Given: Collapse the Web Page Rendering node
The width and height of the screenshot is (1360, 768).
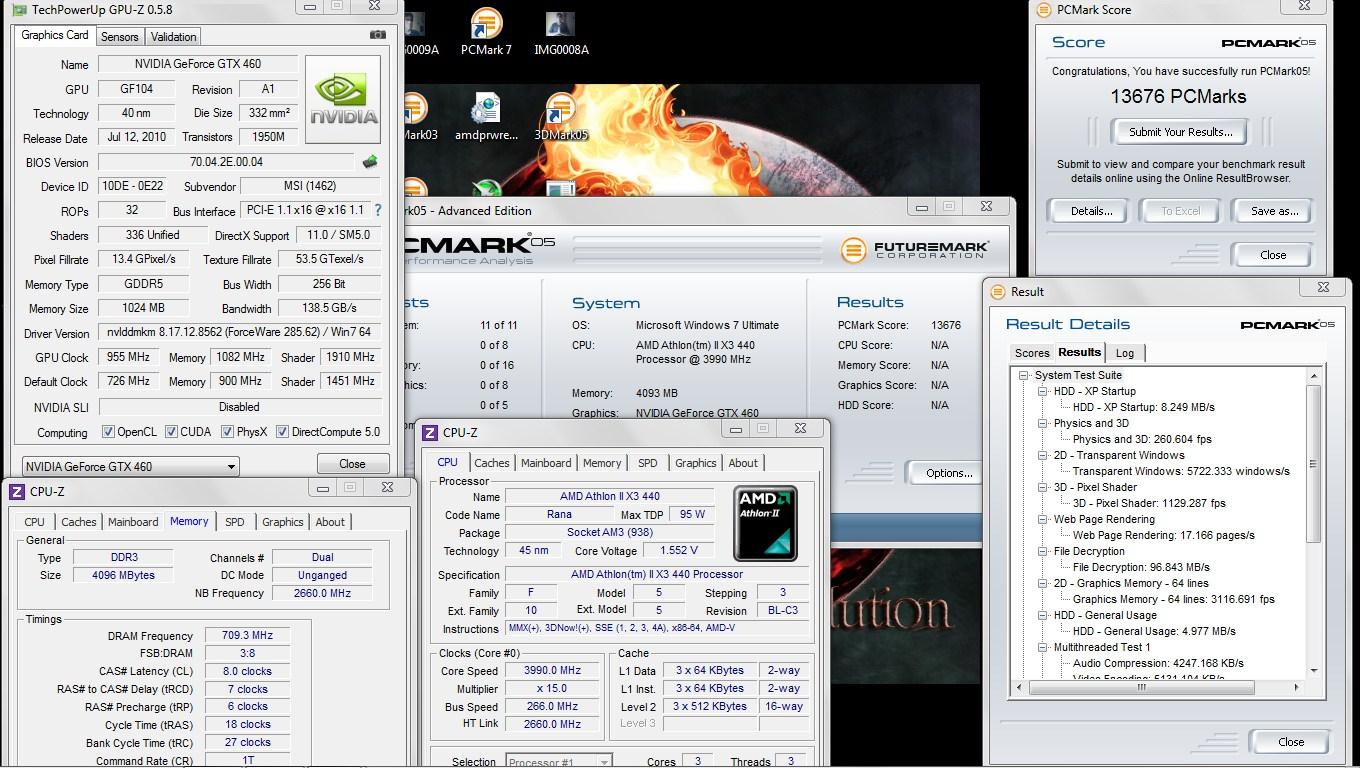Looking at the screenshot, I should point(1043,519).
